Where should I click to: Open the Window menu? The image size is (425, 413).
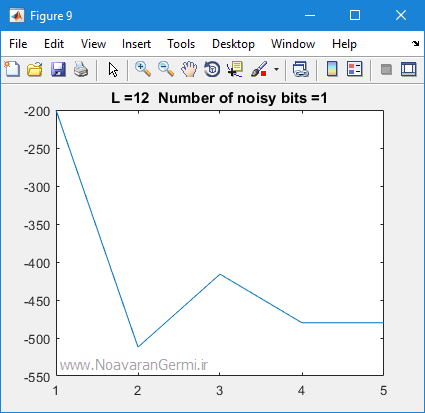[x=293, y=44]
